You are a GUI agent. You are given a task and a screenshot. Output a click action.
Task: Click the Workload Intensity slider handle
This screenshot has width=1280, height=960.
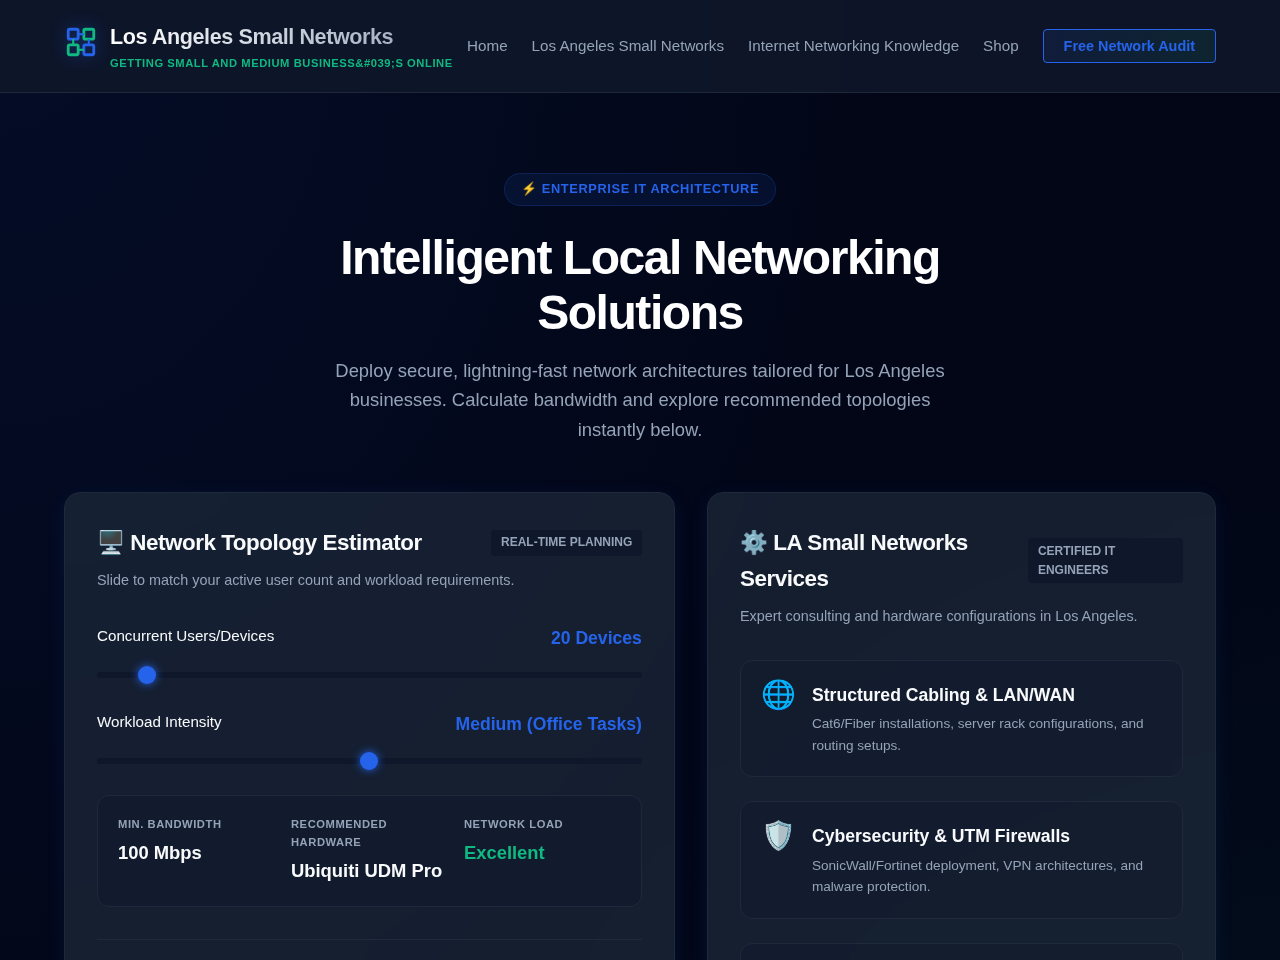[x=369, y=761]
